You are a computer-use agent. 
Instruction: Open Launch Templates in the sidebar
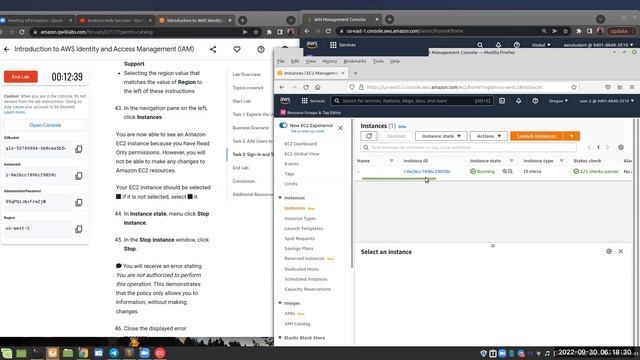pyautogui.click(x=304, y=229)
